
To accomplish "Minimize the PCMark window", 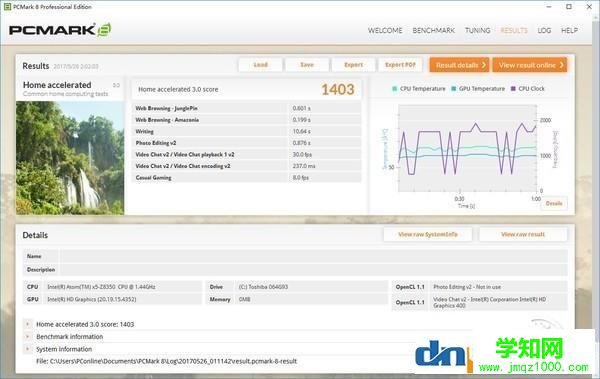I will tap(549, 7).
